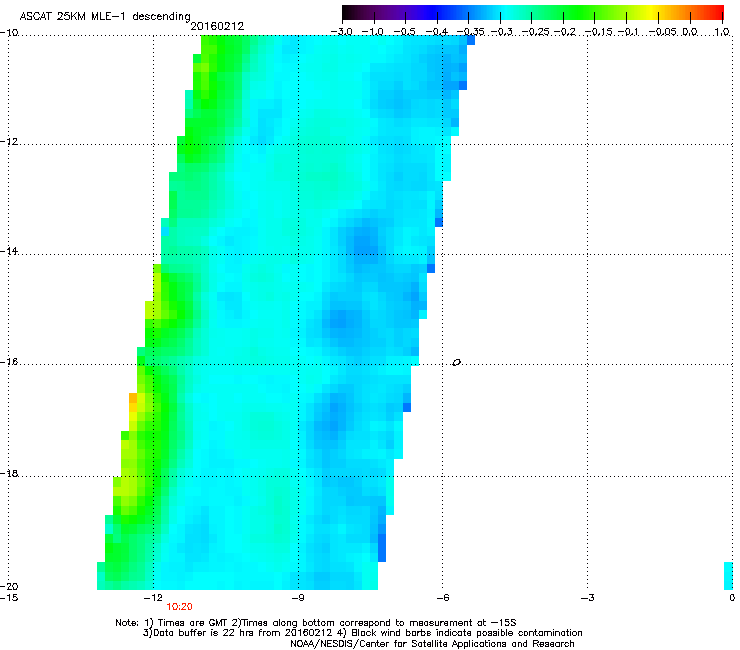Screen dimensions: 740x650
Task: Click the orange pixel on the swath's left edge
Action: (x=133, y=398)
